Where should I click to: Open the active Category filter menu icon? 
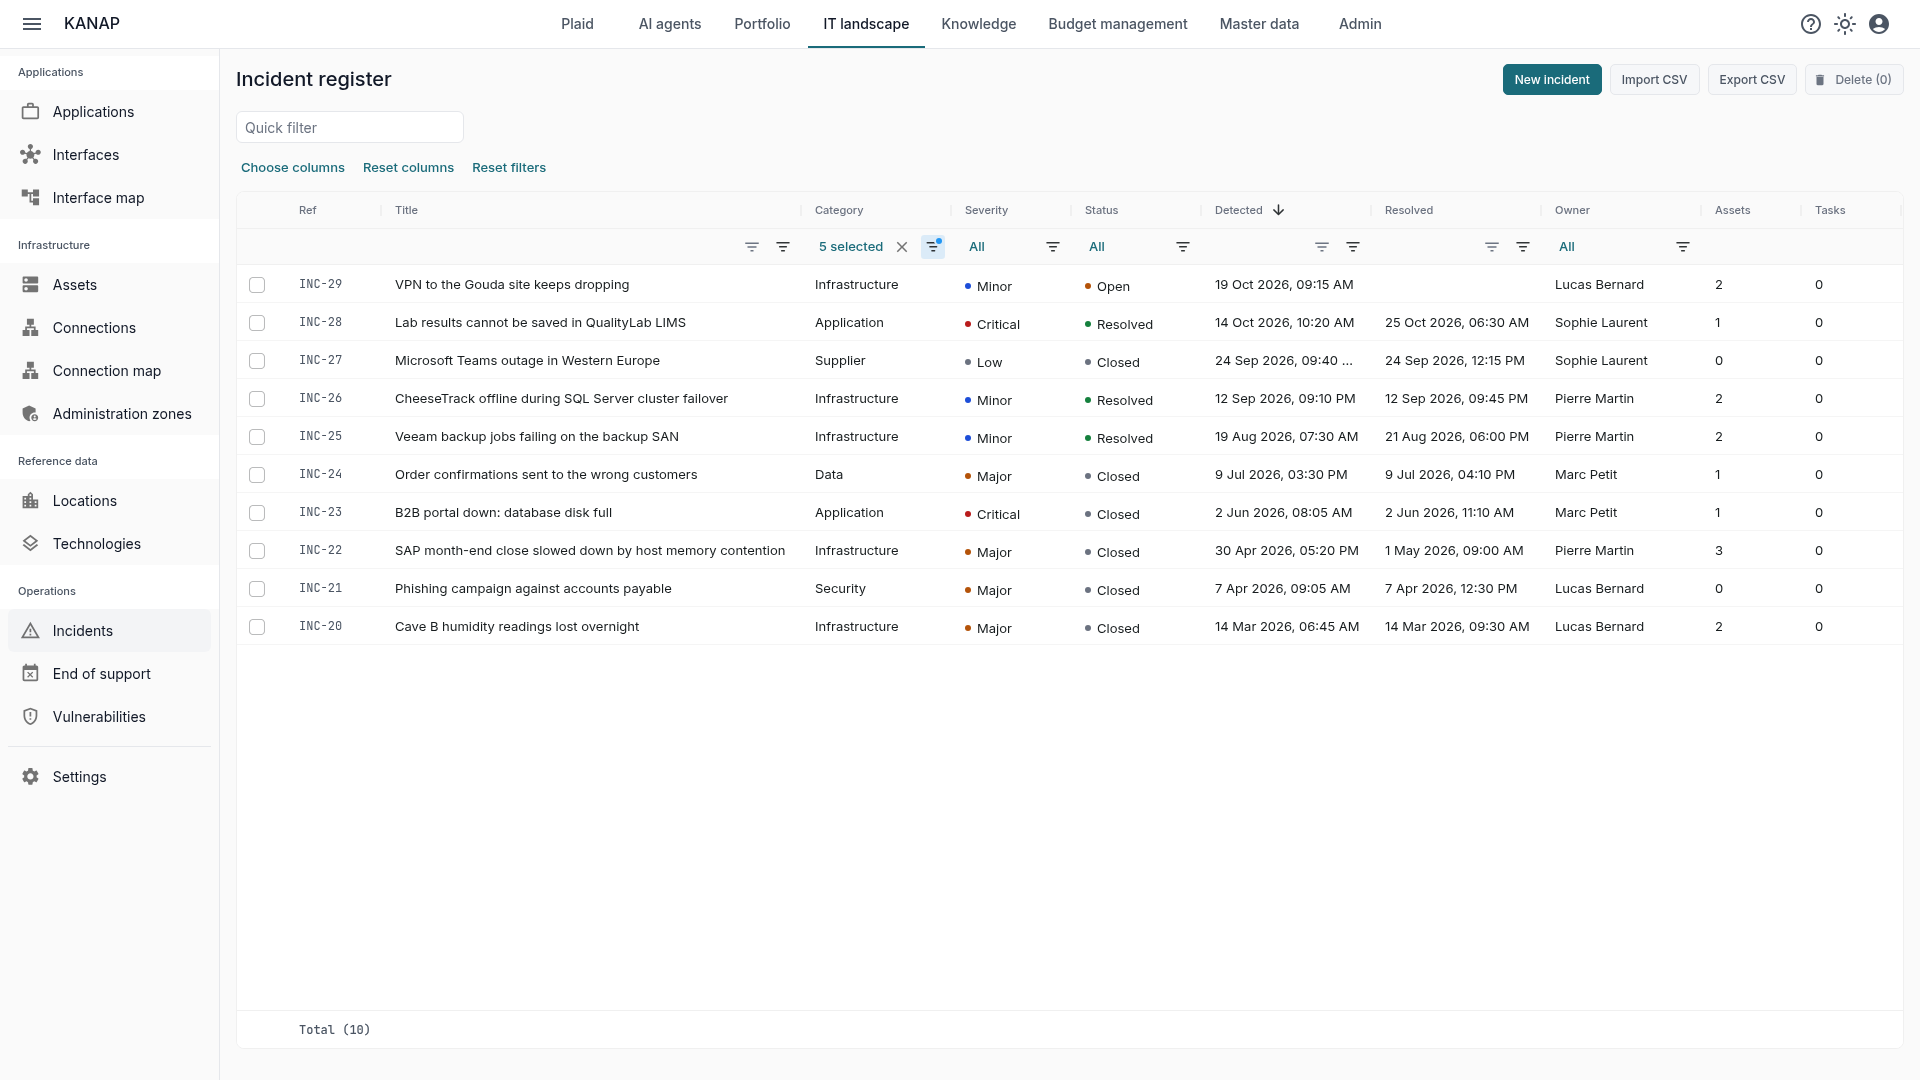pos(933,247)
